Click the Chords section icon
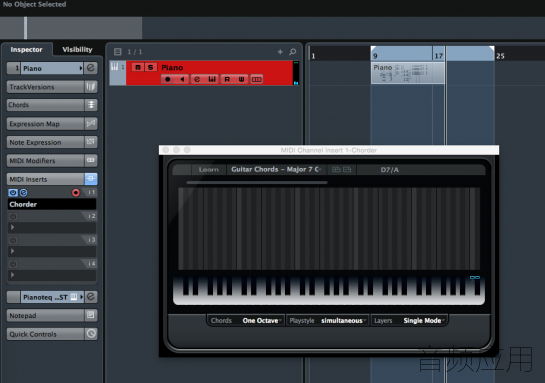This screenshot has width=545, height=383. tap(91, 105)
